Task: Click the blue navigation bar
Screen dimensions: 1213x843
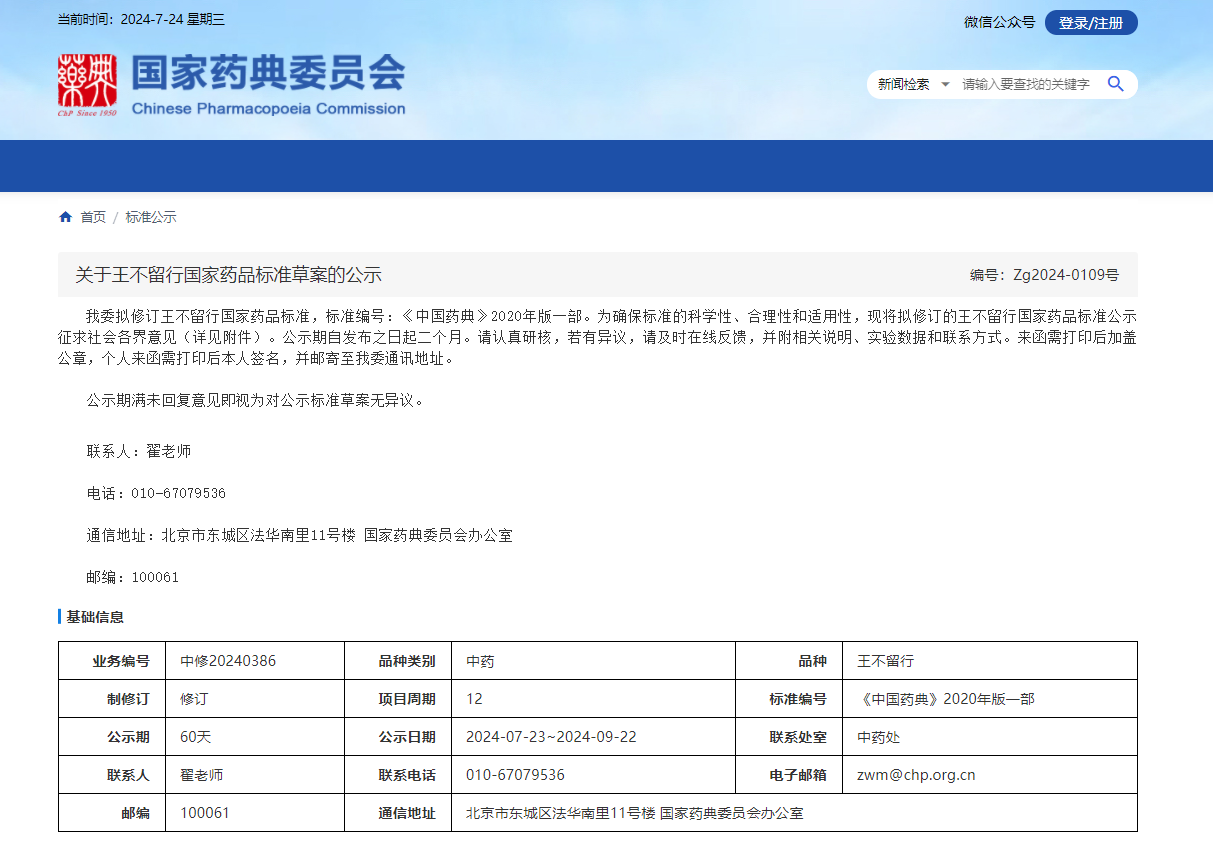Action: click(x=606, y=166)
